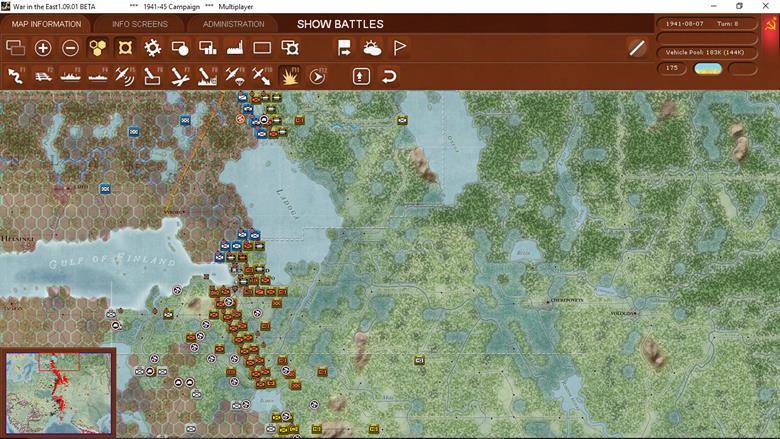Click the Helsinki city label on map
The image size is (780, 439).
(17, 239)
